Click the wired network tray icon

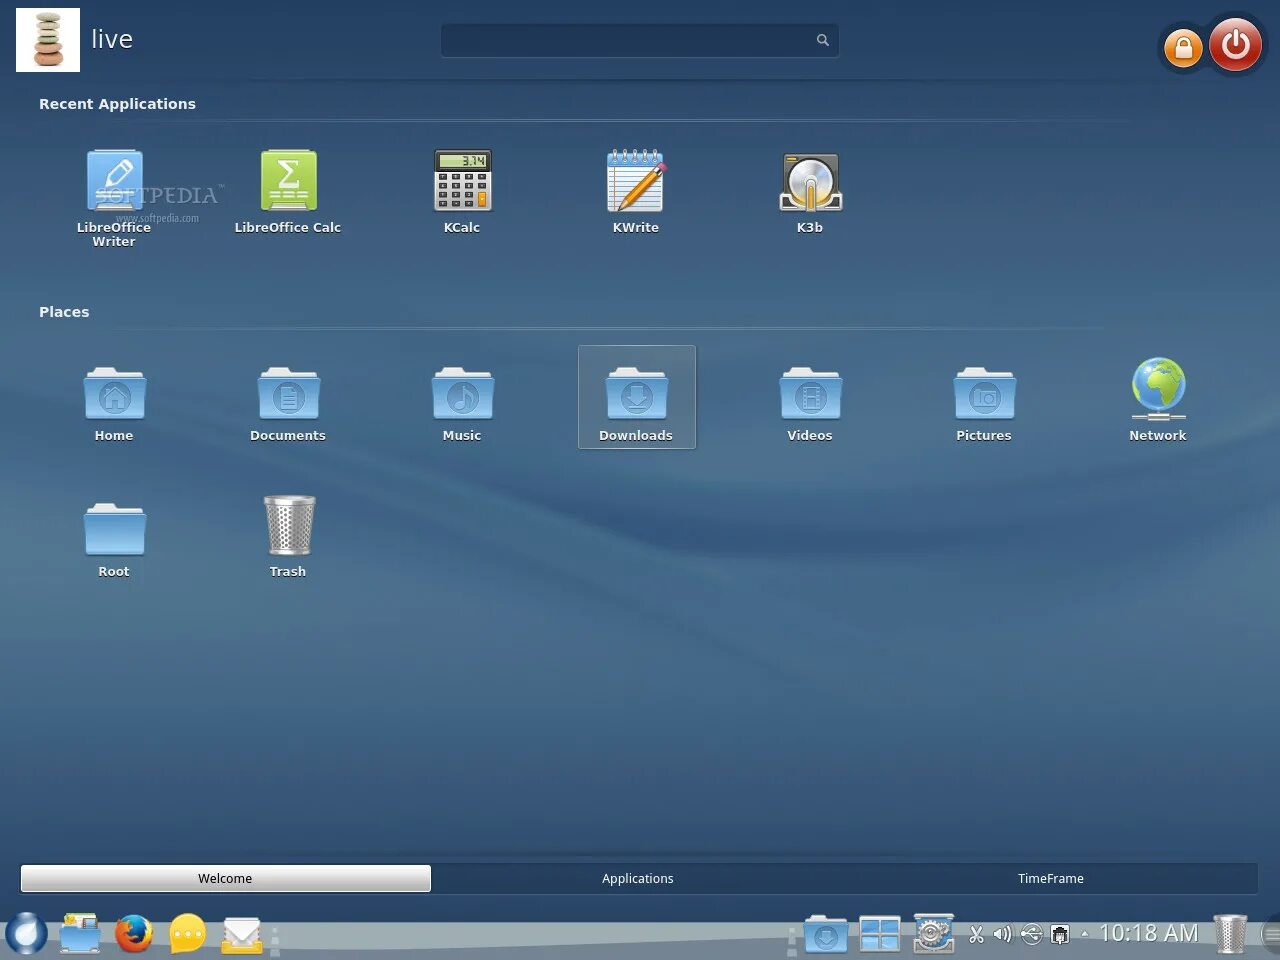tap(1060, 934)
